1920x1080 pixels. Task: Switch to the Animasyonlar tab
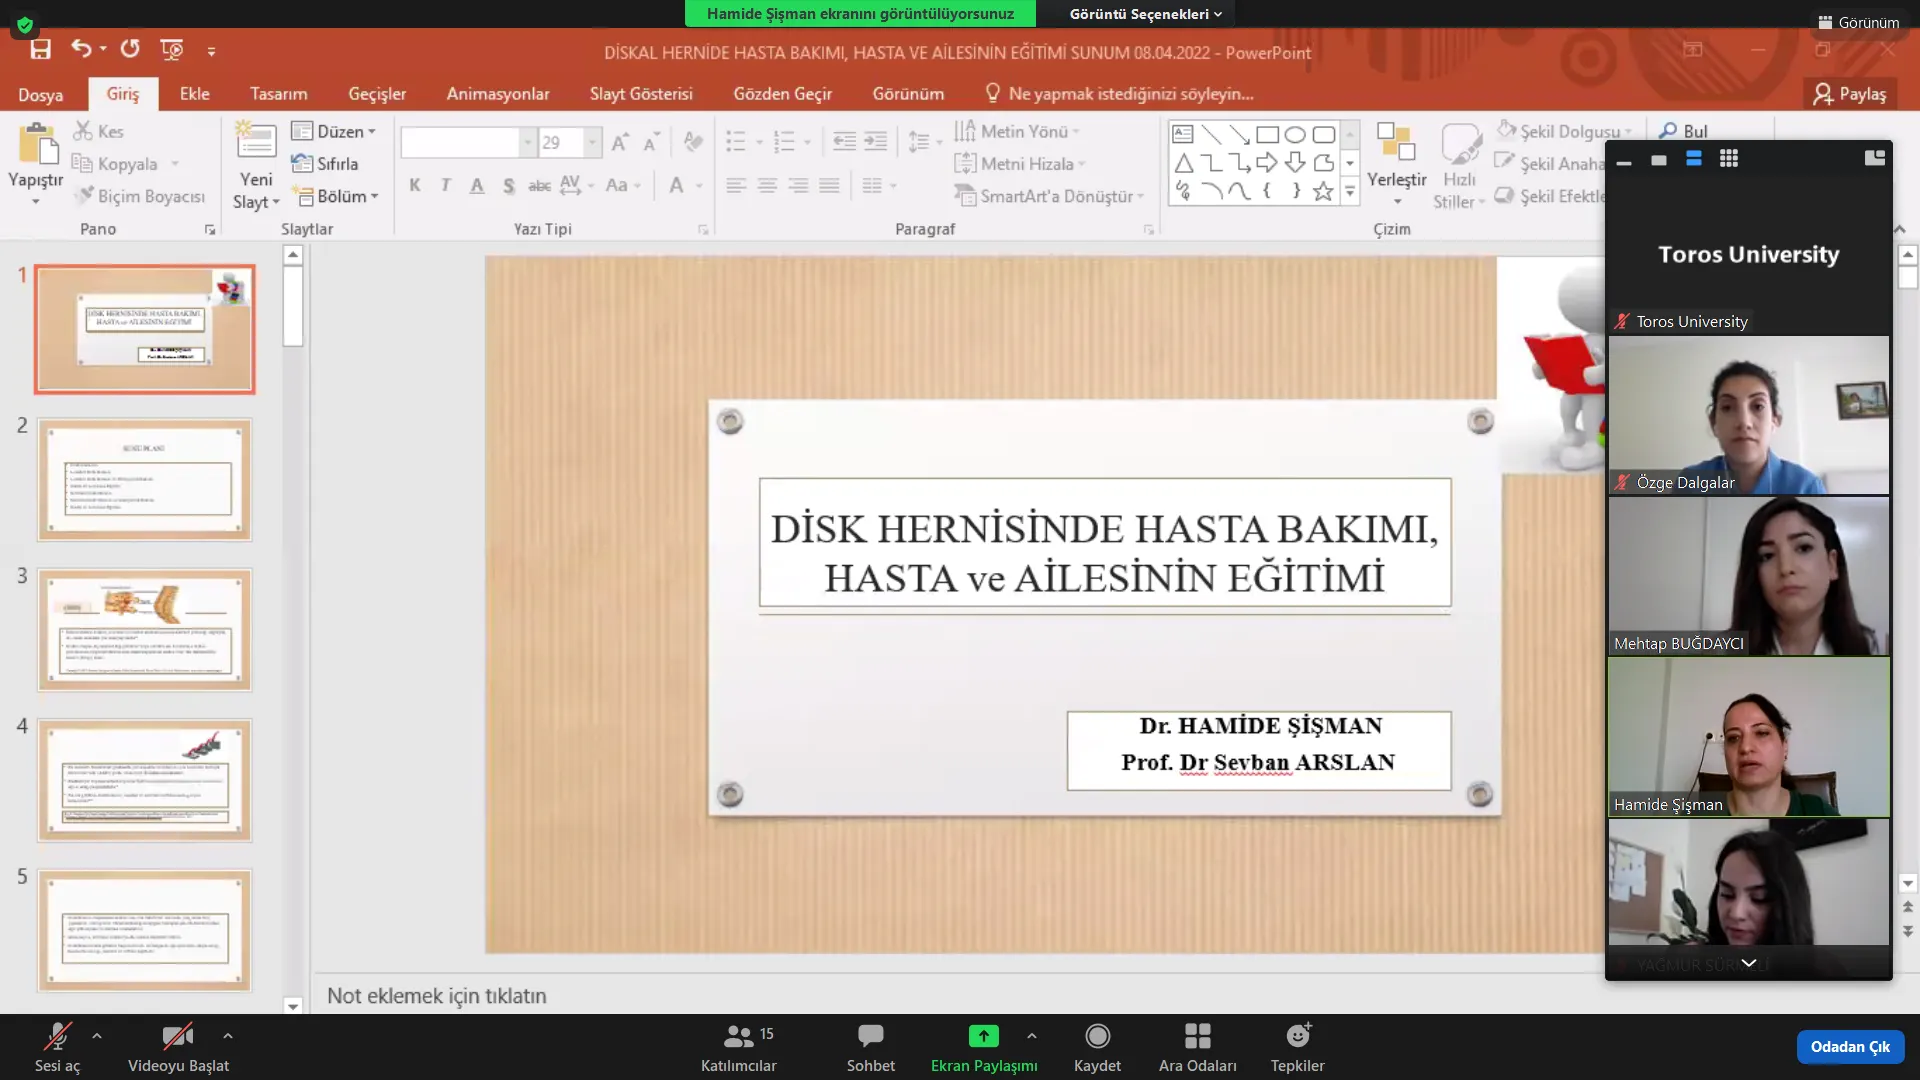498,93
